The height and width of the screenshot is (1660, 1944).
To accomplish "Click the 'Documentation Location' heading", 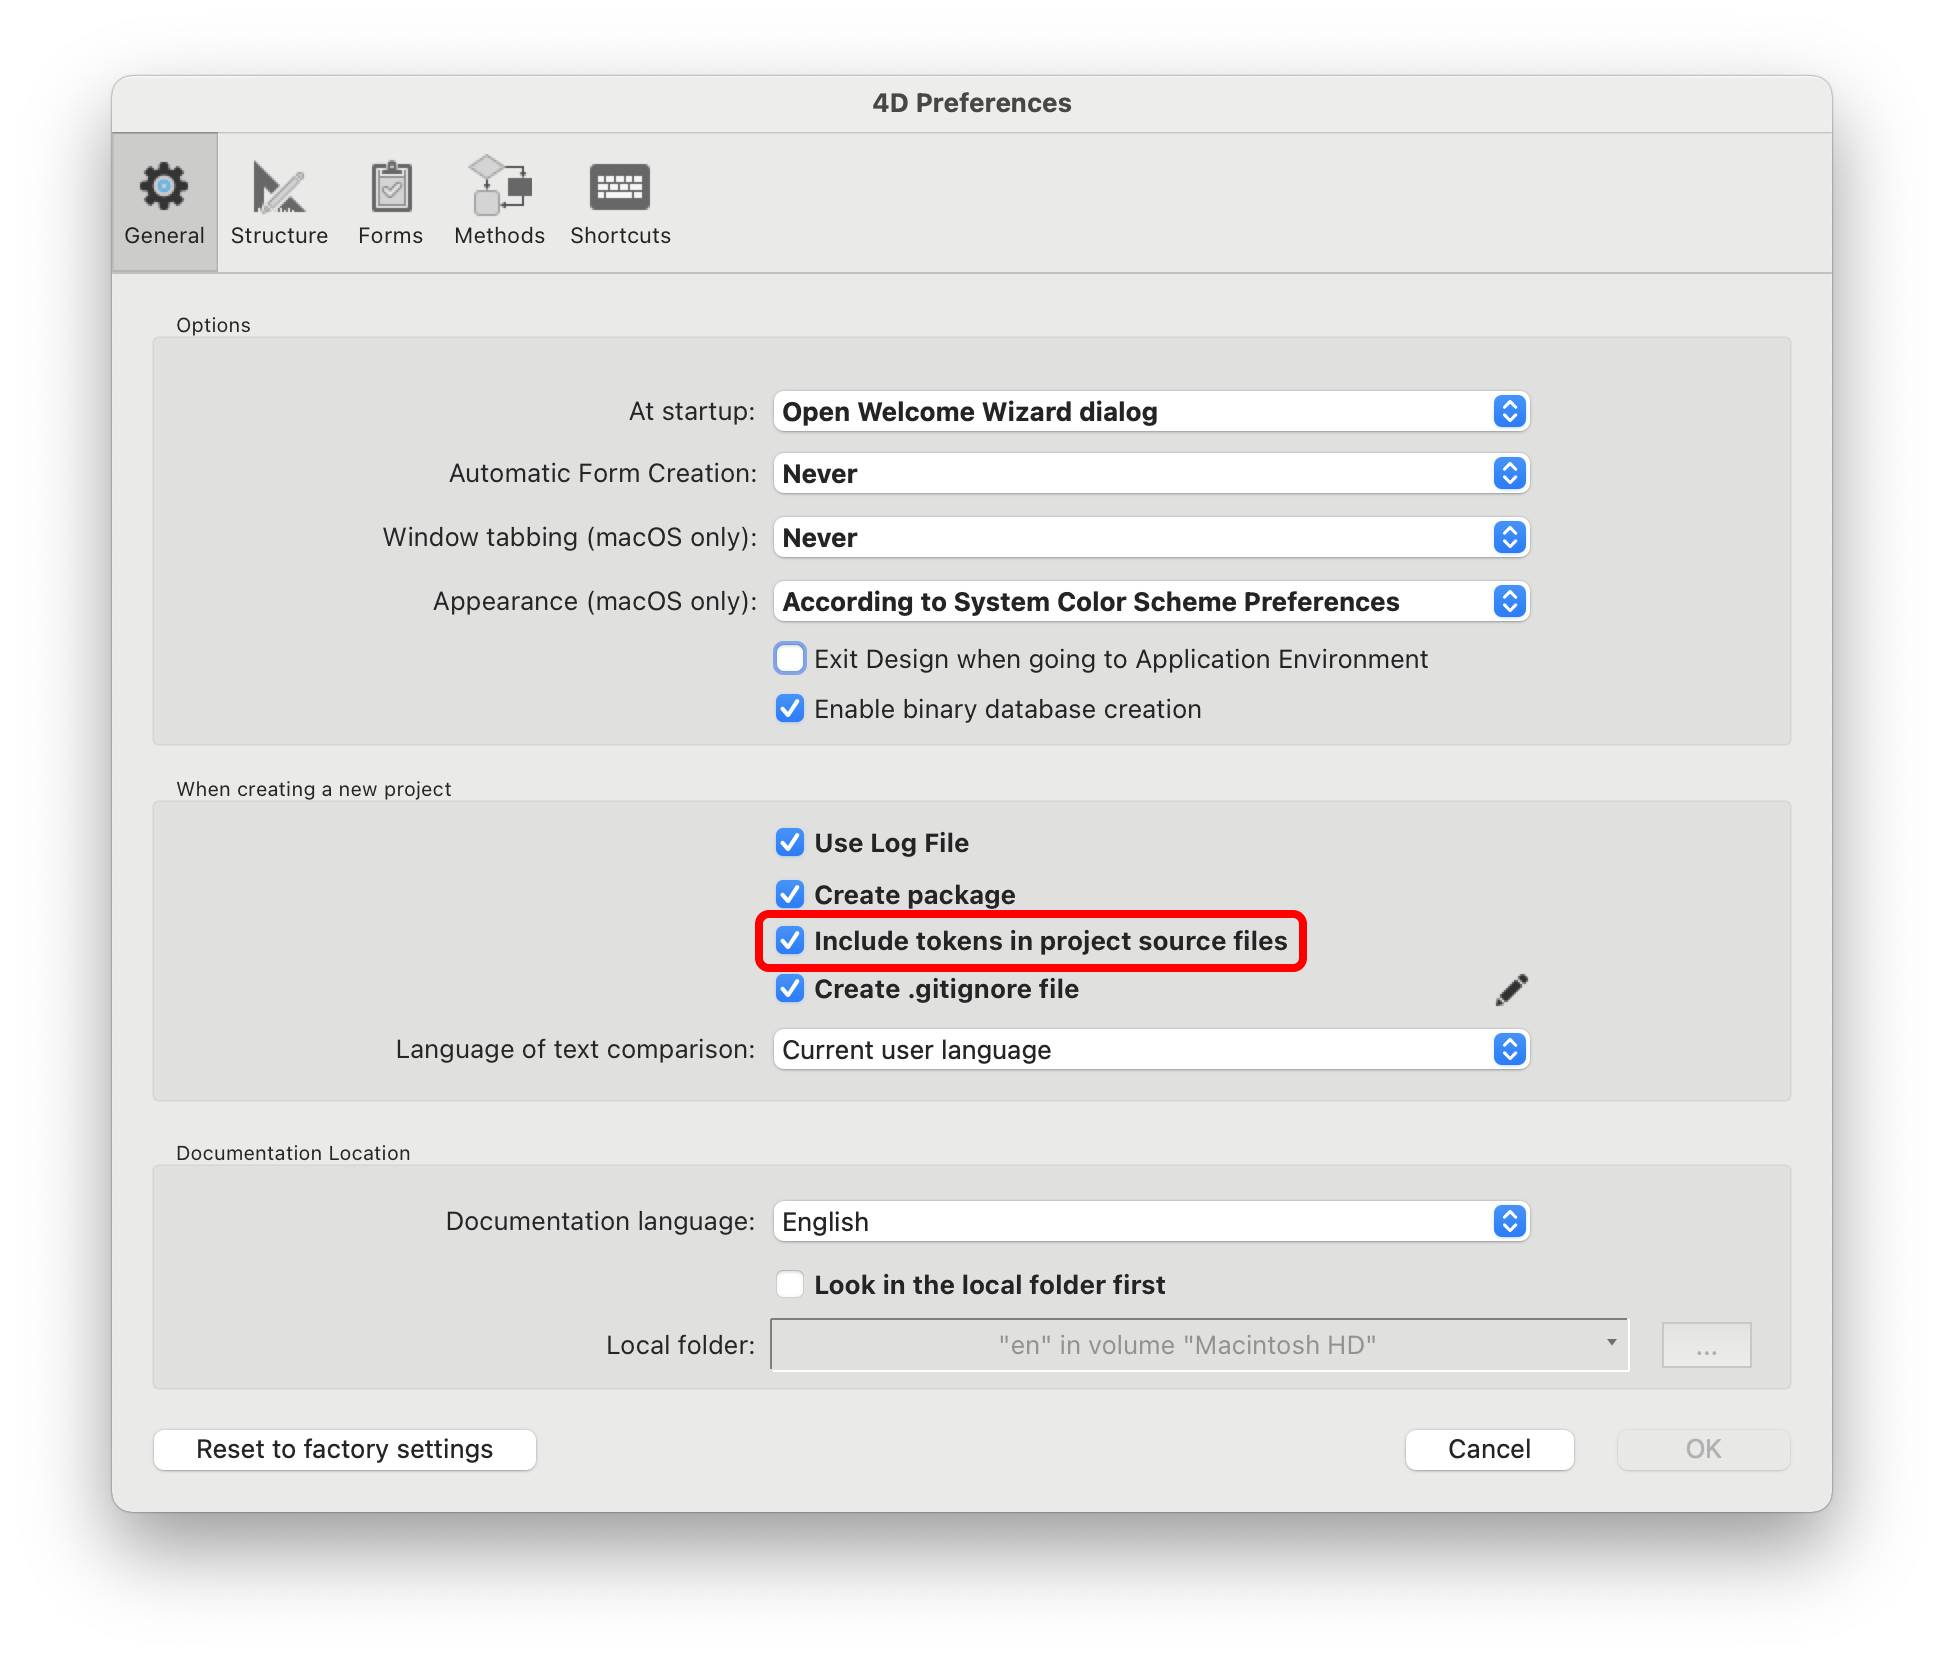I will click(x=293, y=1153).
